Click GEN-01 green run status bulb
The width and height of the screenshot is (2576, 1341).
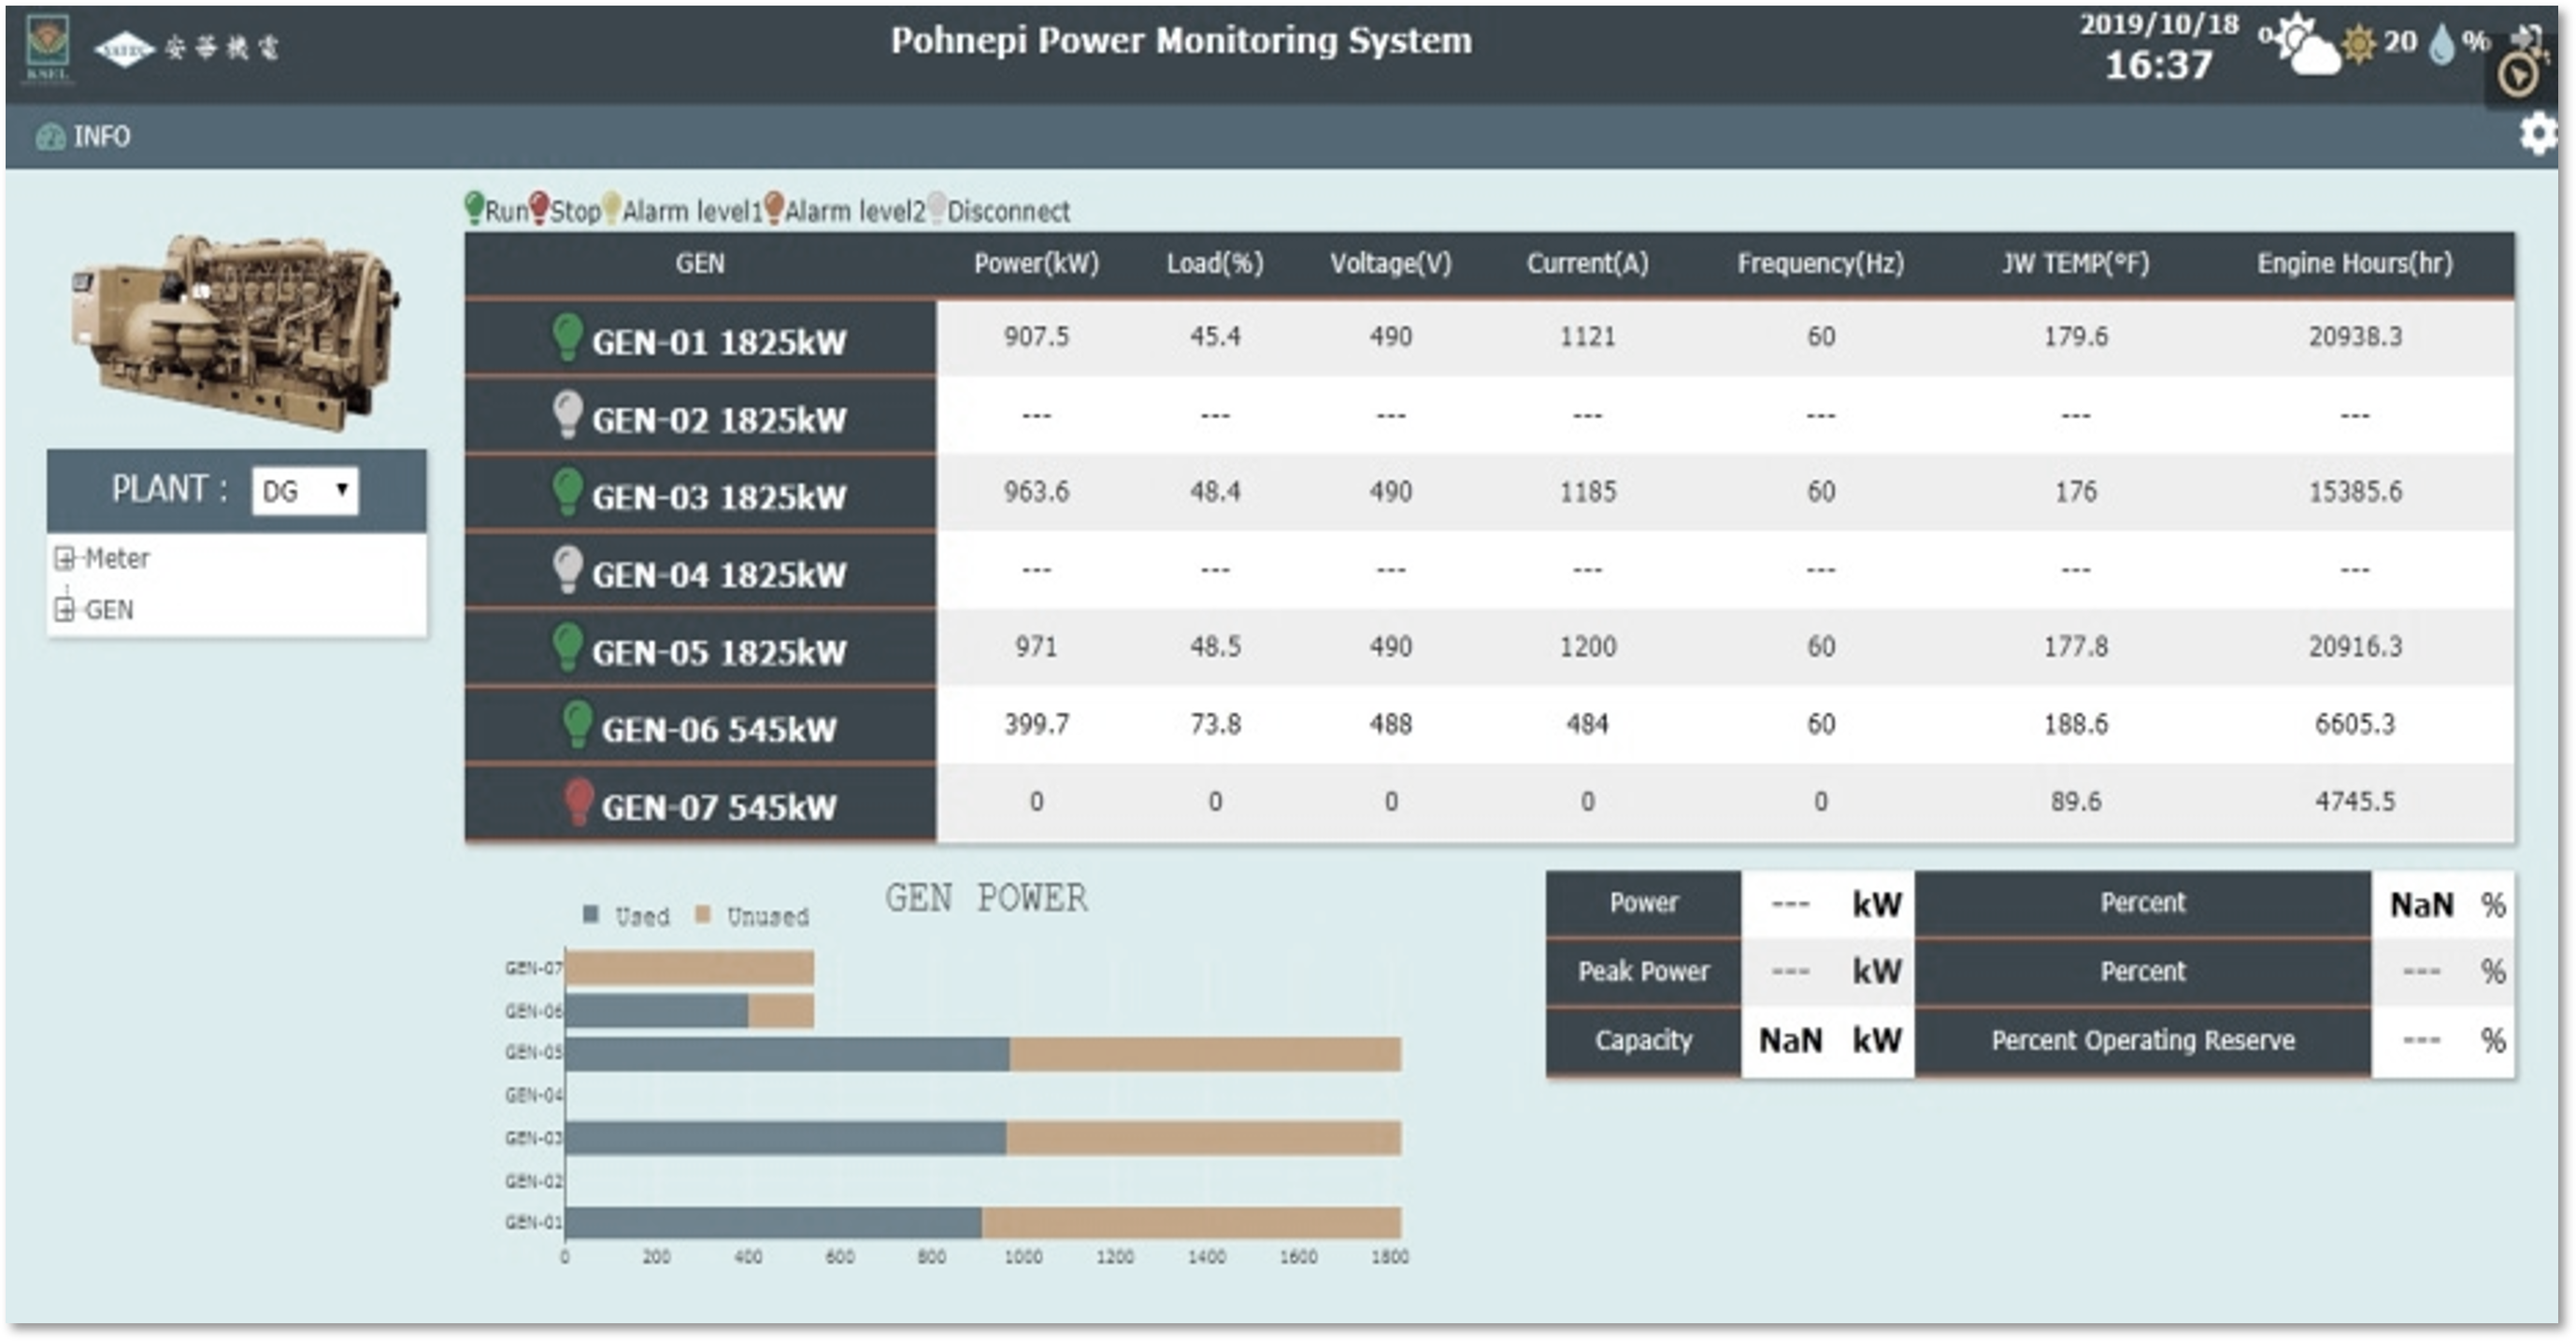(x=567, y=337)
